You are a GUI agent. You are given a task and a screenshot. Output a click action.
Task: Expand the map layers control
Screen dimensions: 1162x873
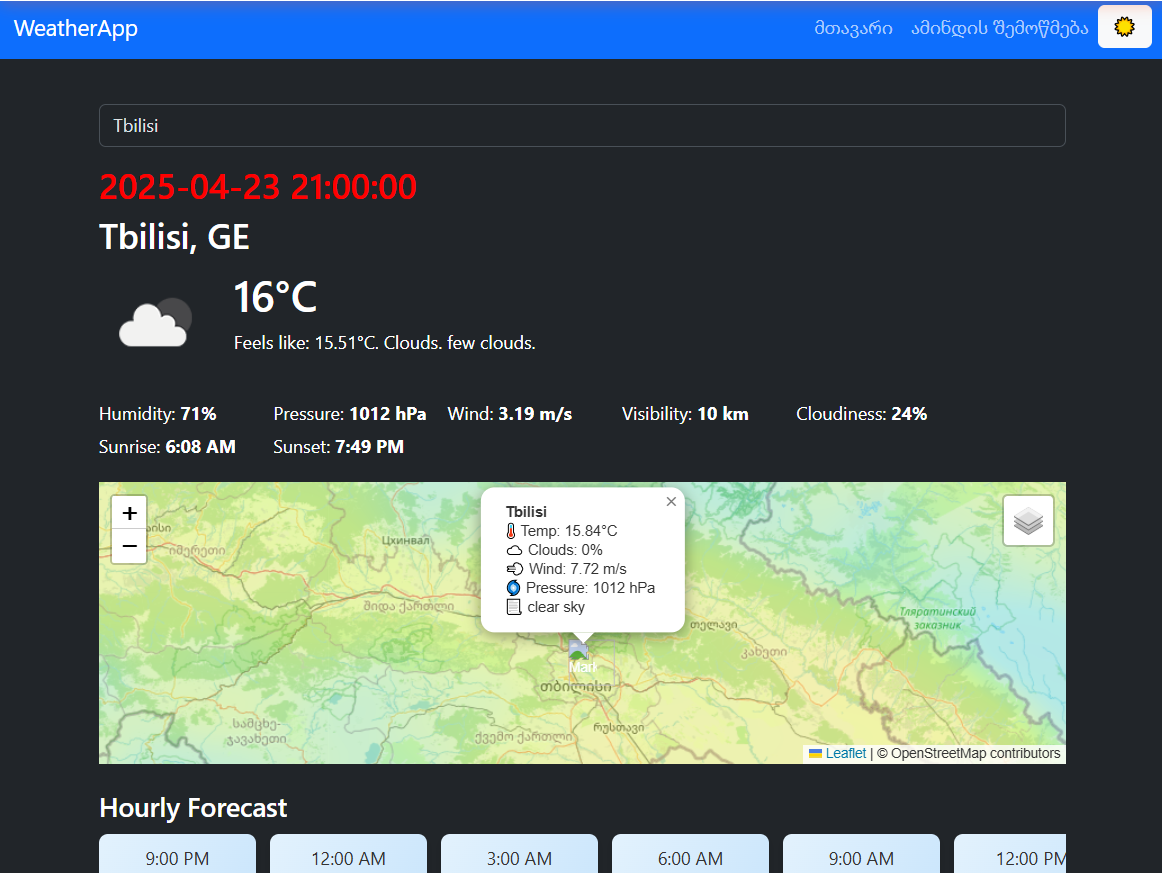point(1028,520)
